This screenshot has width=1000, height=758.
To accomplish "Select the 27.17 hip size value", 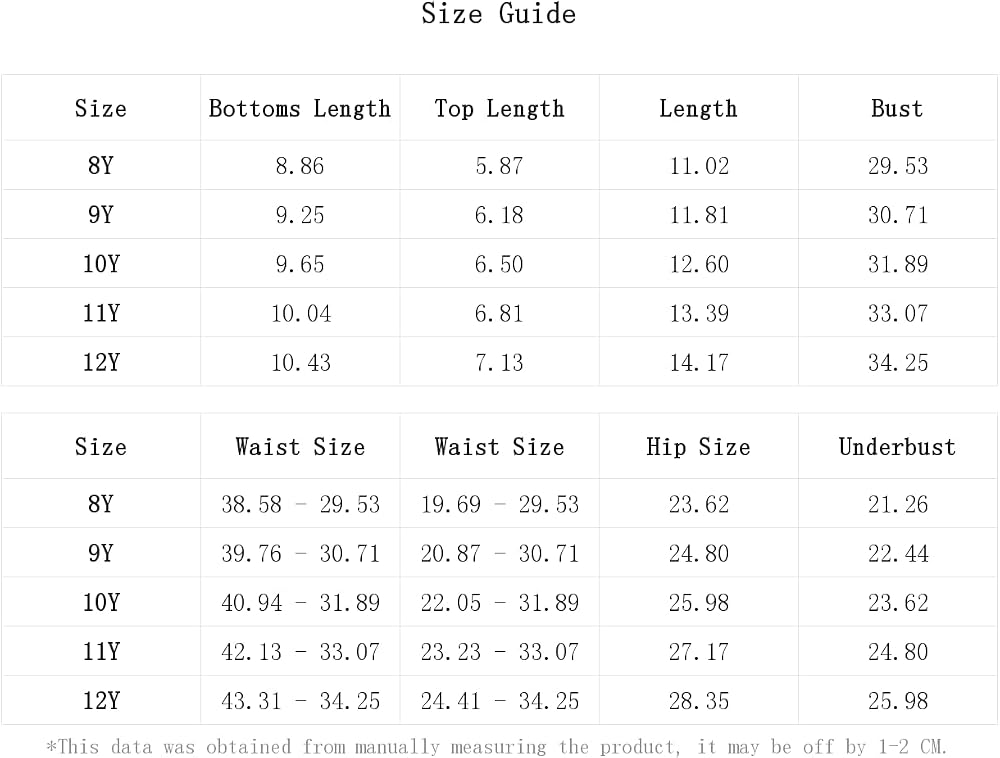I will (x=699, y=652).
